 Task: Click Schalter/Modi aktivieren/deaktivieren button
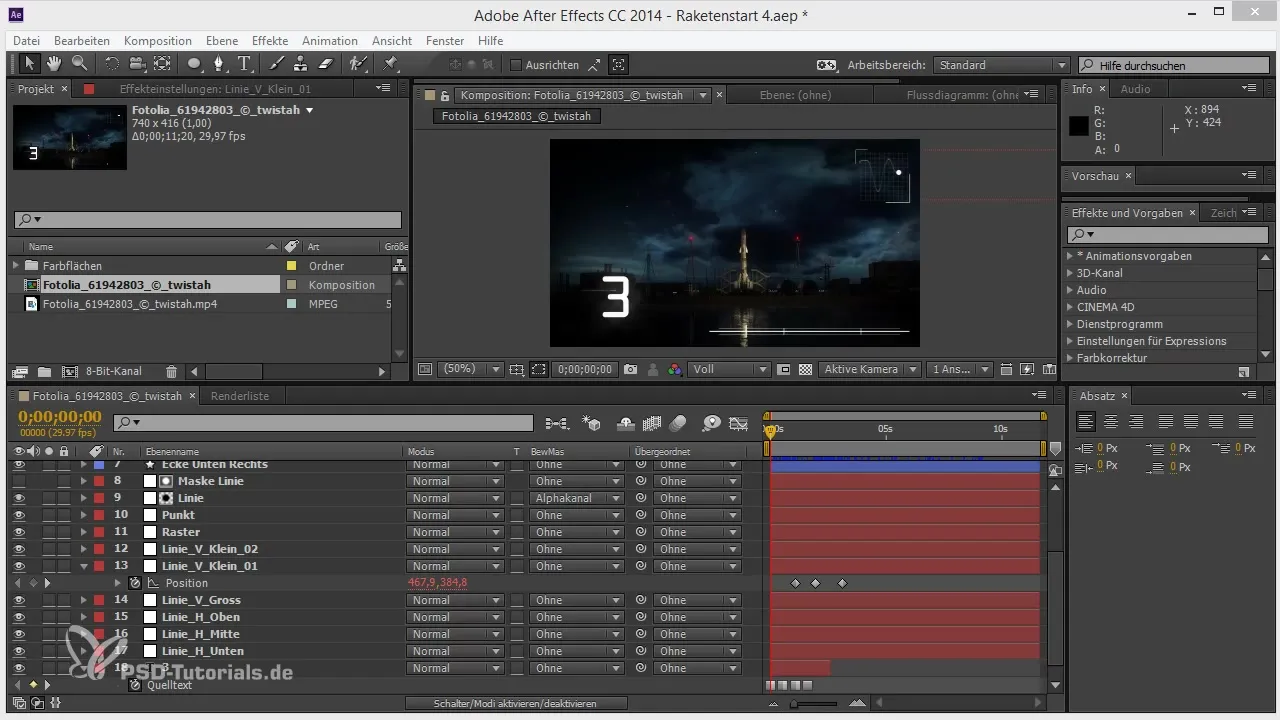click(x=516, y=704)
